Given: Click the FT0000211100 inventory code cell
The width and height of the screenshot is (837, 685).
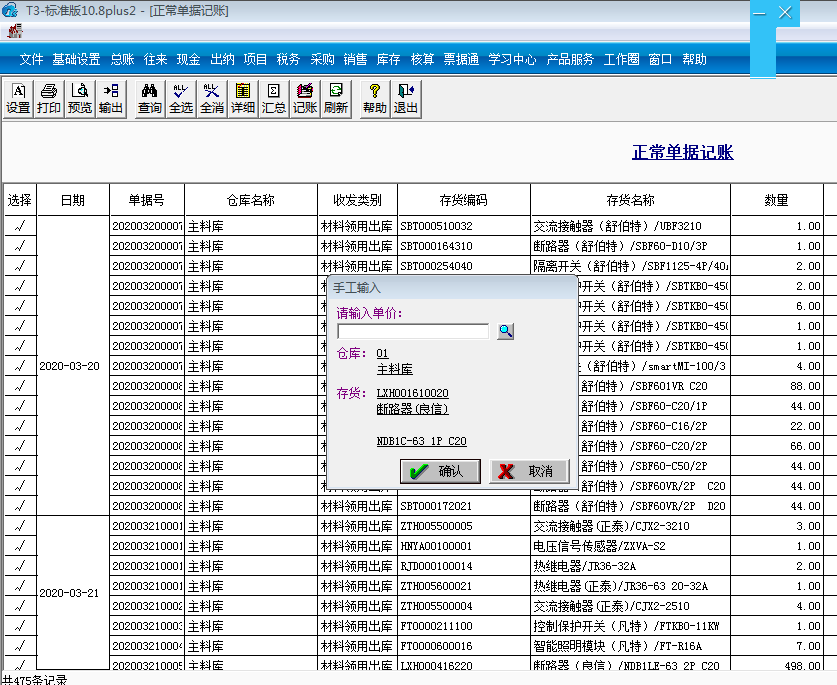Looking at the screenshot, I should pos(463,626).
